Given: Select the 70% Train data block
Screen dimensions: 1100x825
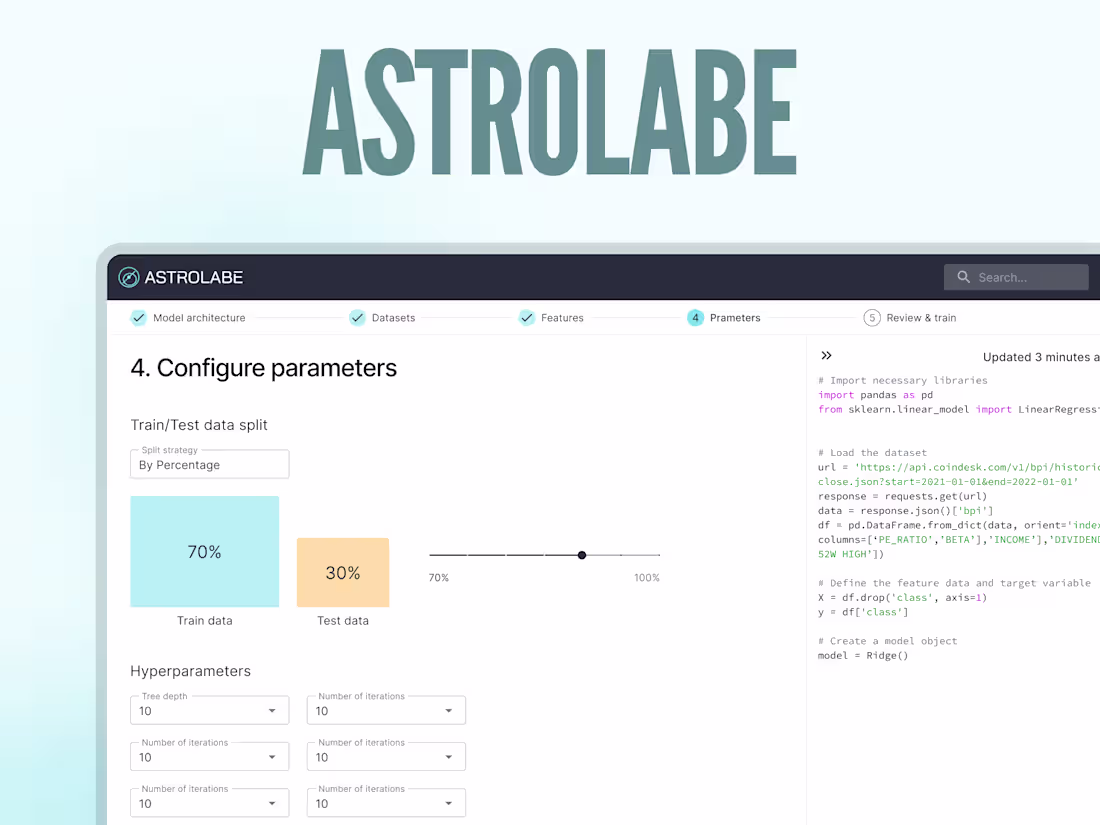Looking at the screenshot, I should 204,551.
